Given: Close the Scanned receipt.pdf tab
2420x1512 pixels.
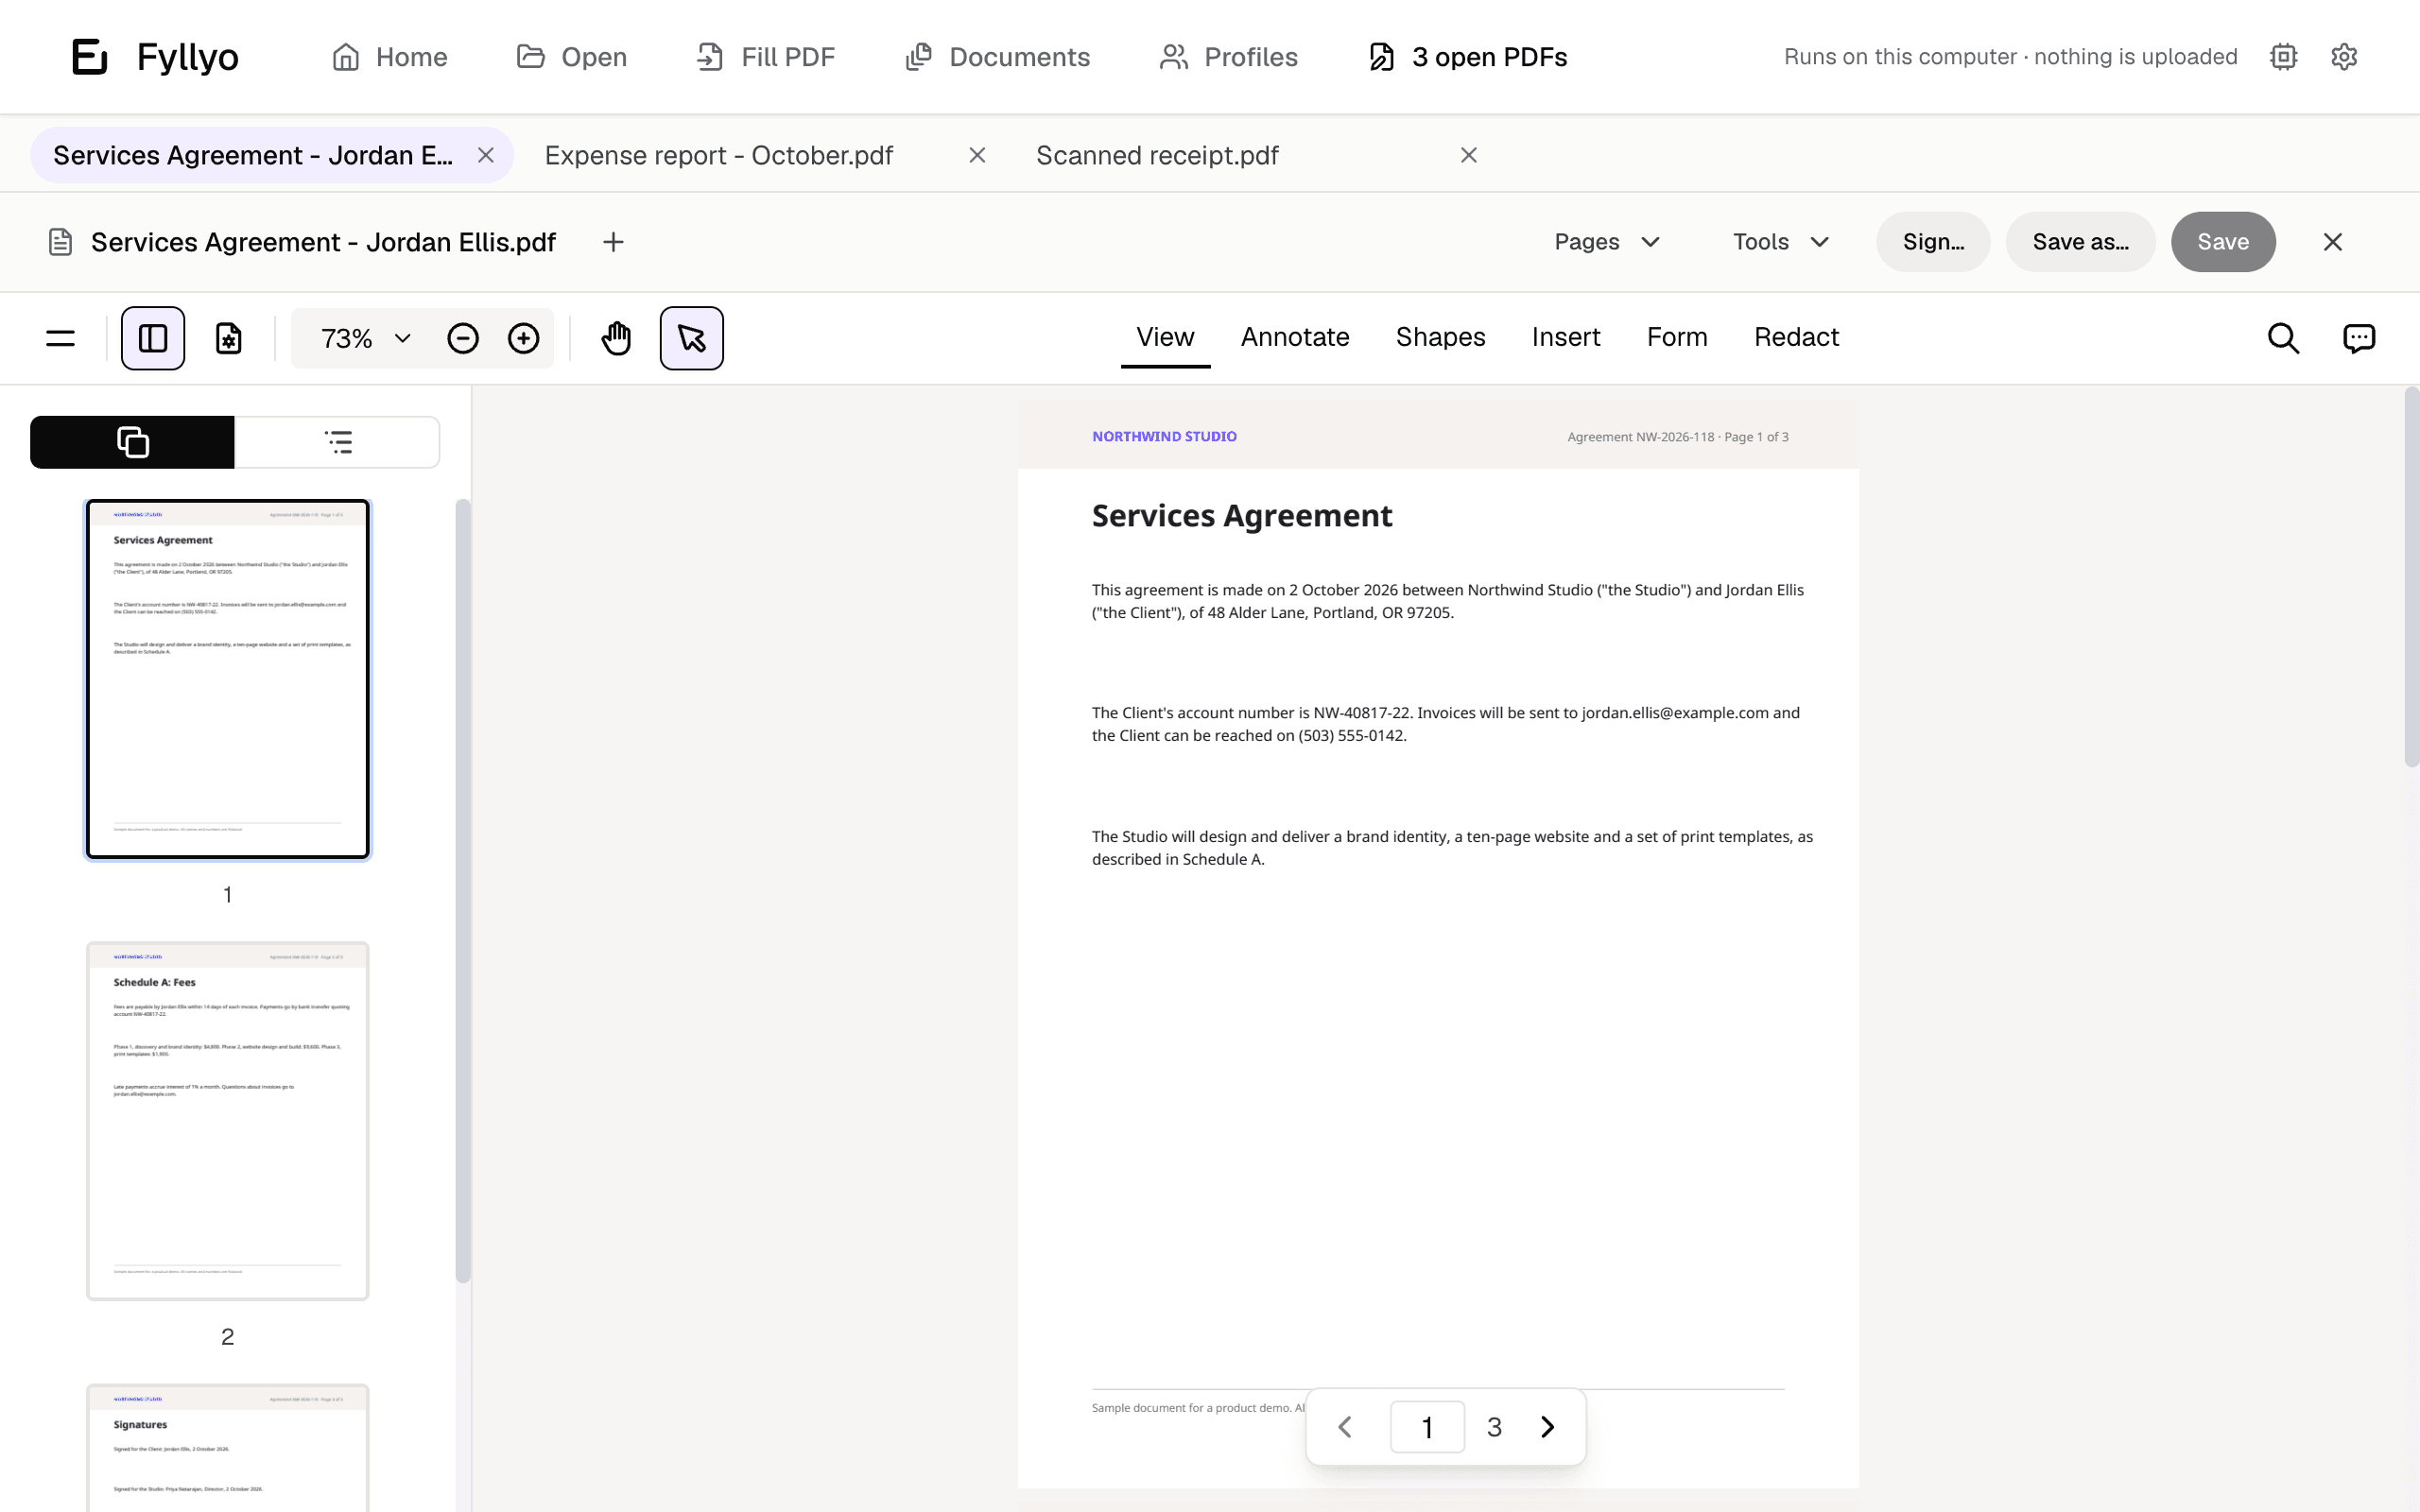Looking at the screenshot, I should [x=1469, y=155].
